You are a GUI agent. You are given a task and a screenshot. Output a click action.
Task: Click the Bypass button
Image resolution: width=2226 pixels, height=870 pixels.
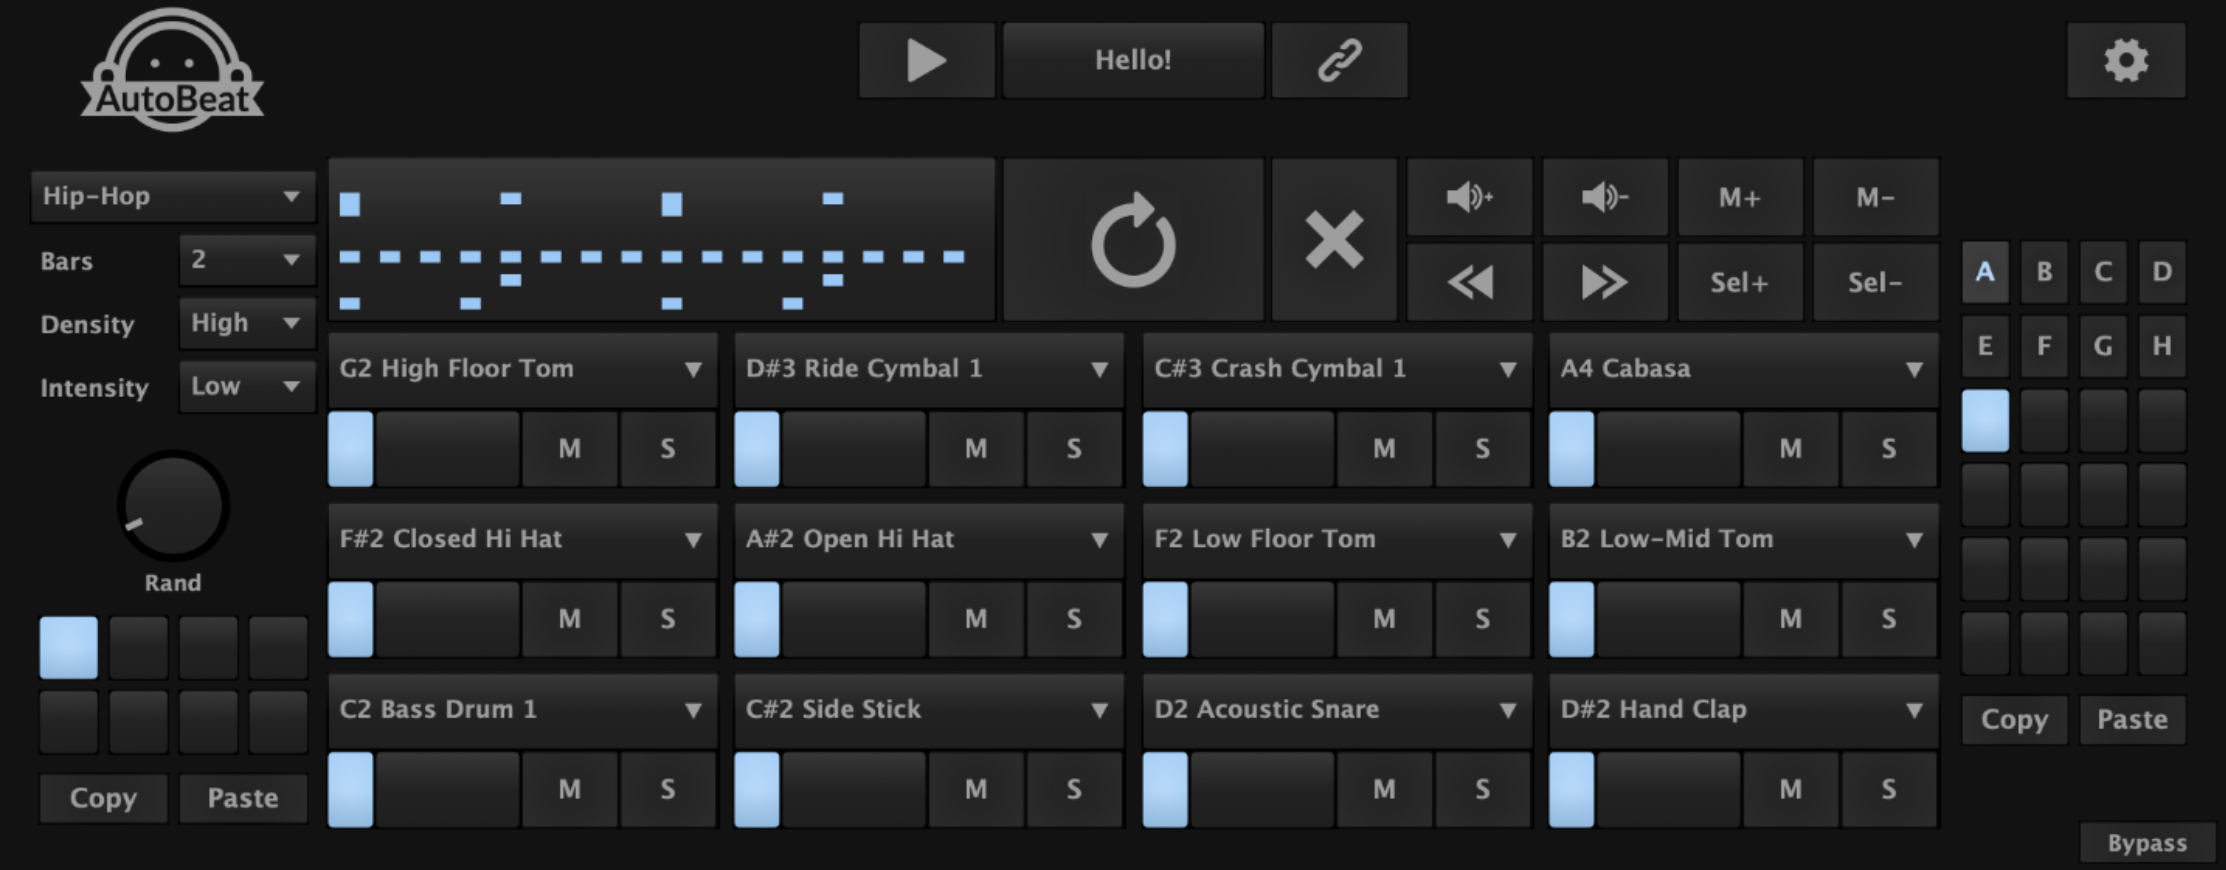pos(2146,843)
